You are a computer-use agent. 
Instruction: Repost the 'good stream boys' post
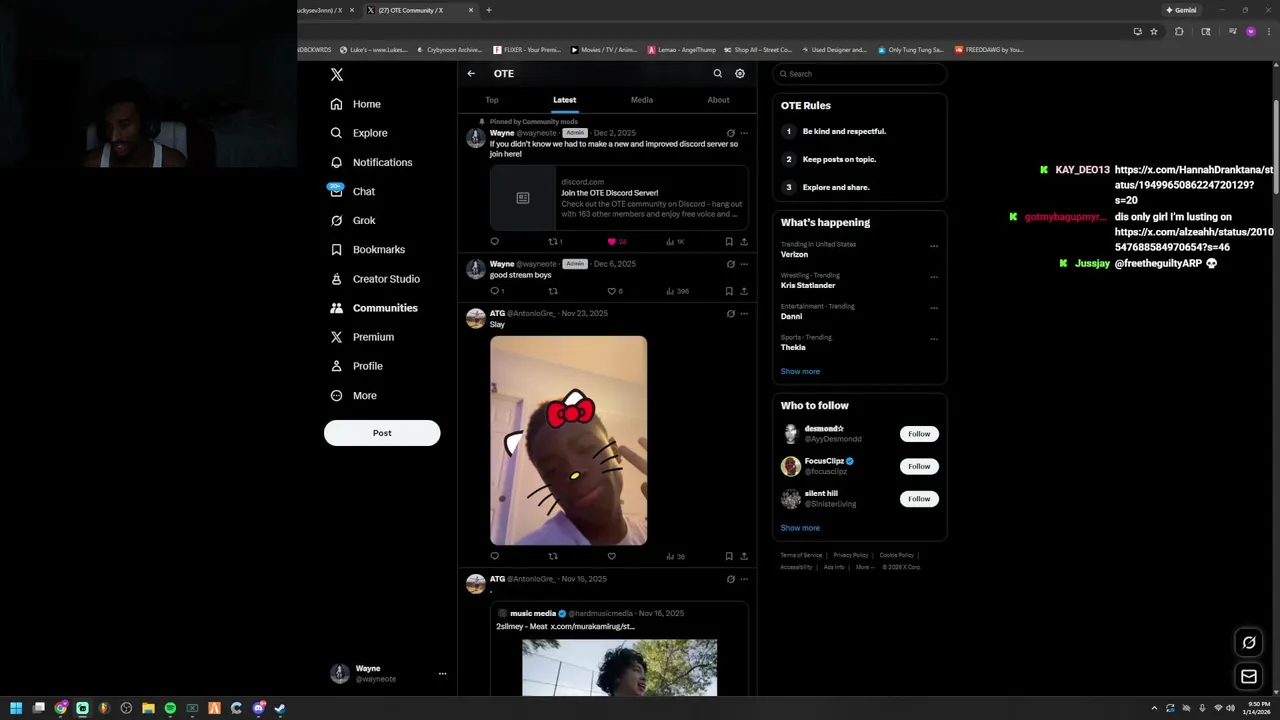coord(553,291)
